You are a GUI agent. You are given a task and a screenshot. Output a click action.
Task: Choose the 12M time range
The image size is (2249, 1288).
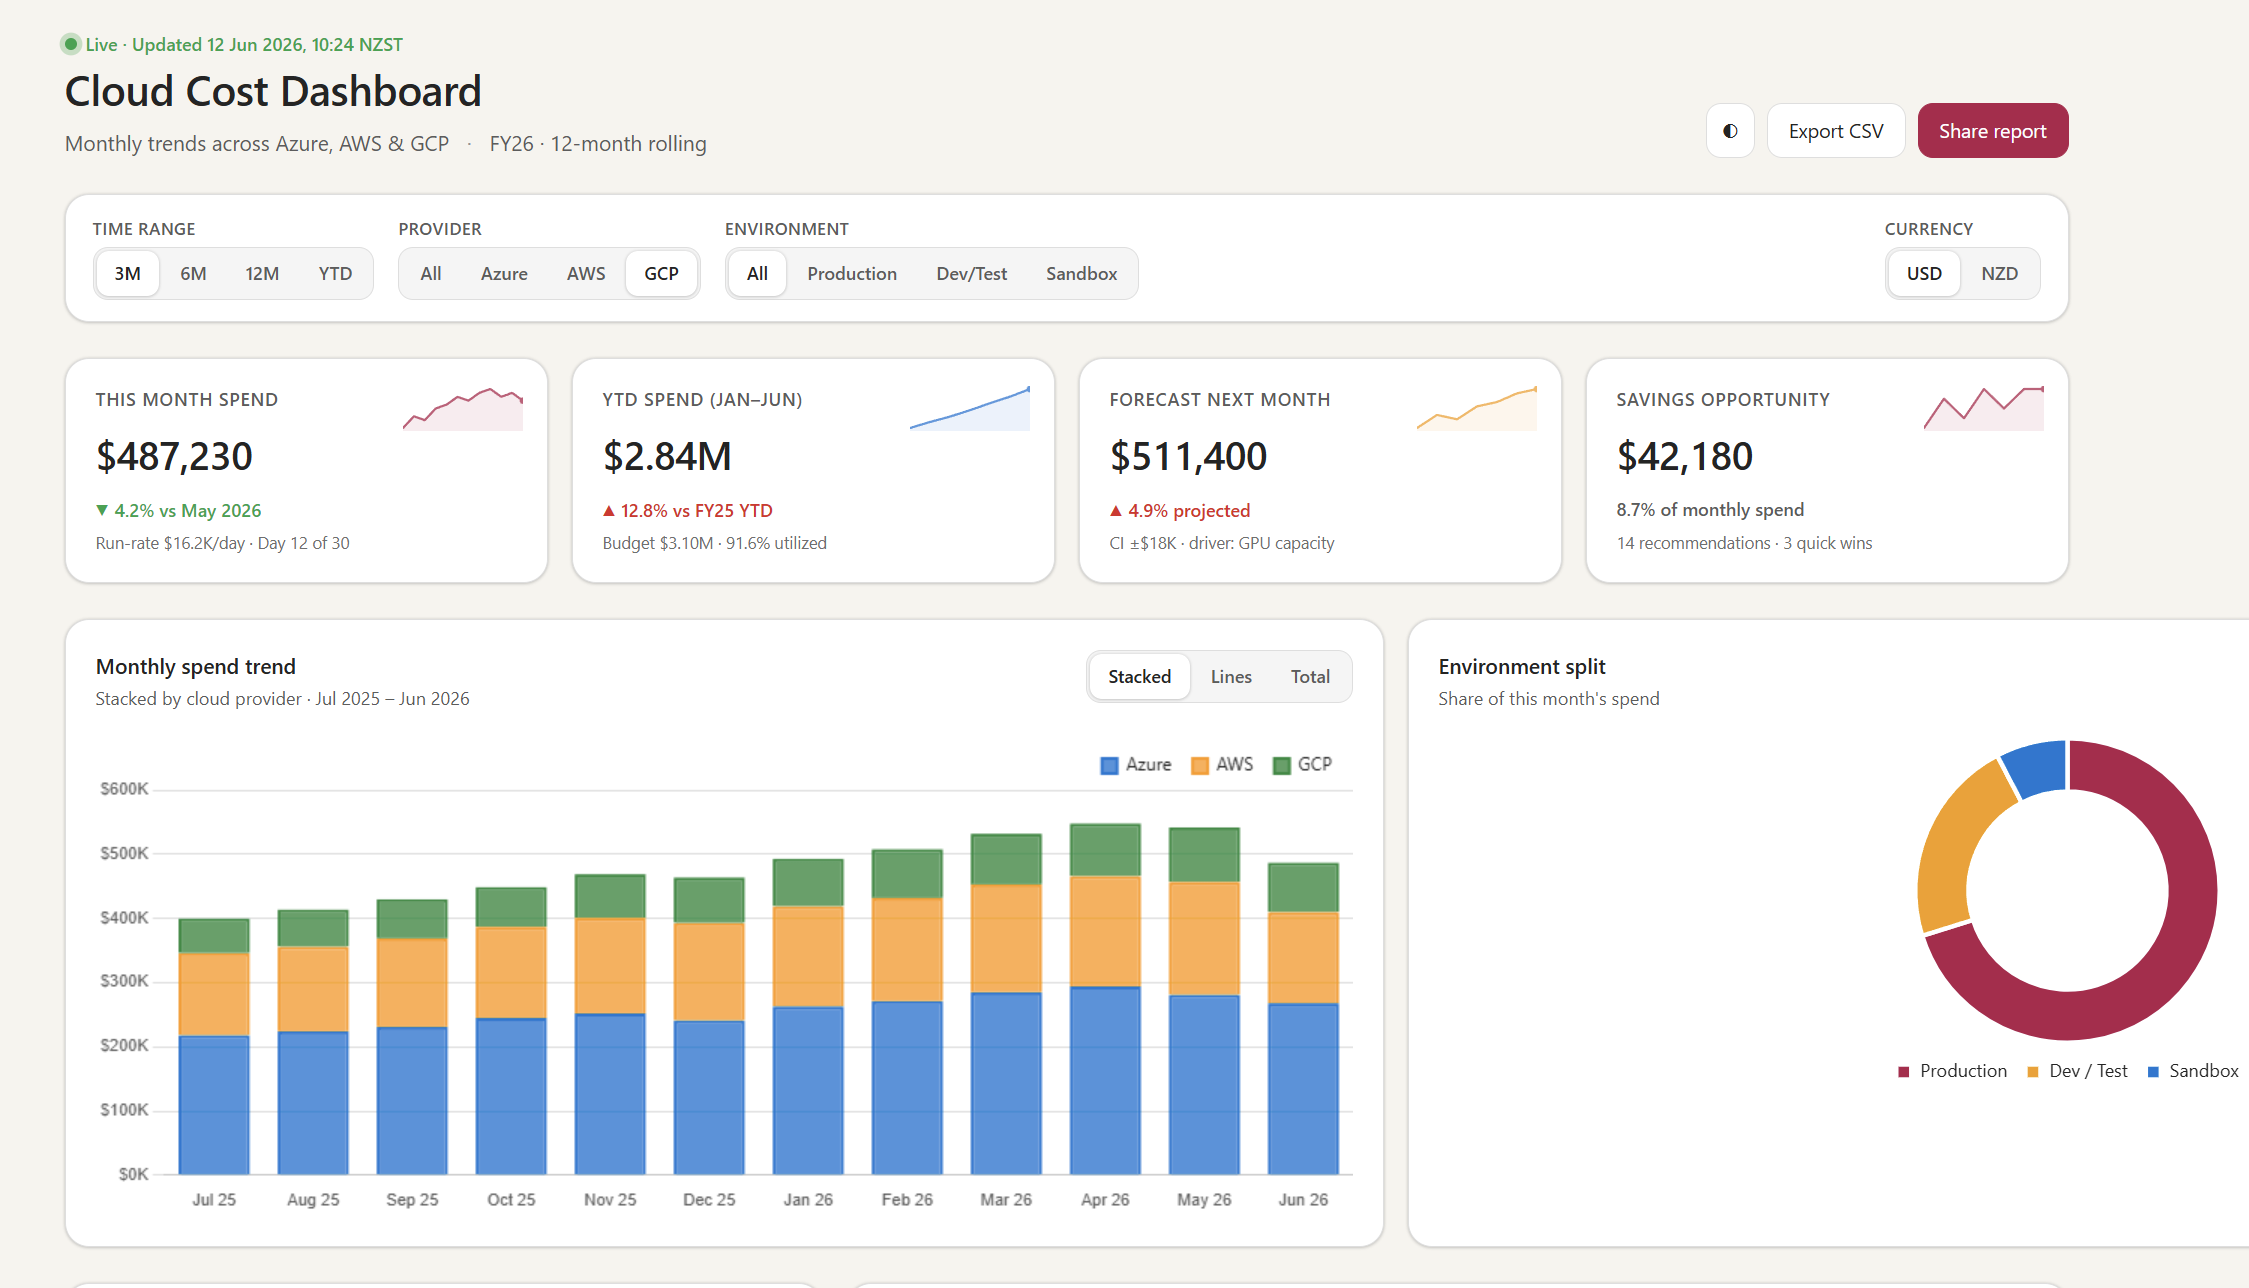[262, 274]
